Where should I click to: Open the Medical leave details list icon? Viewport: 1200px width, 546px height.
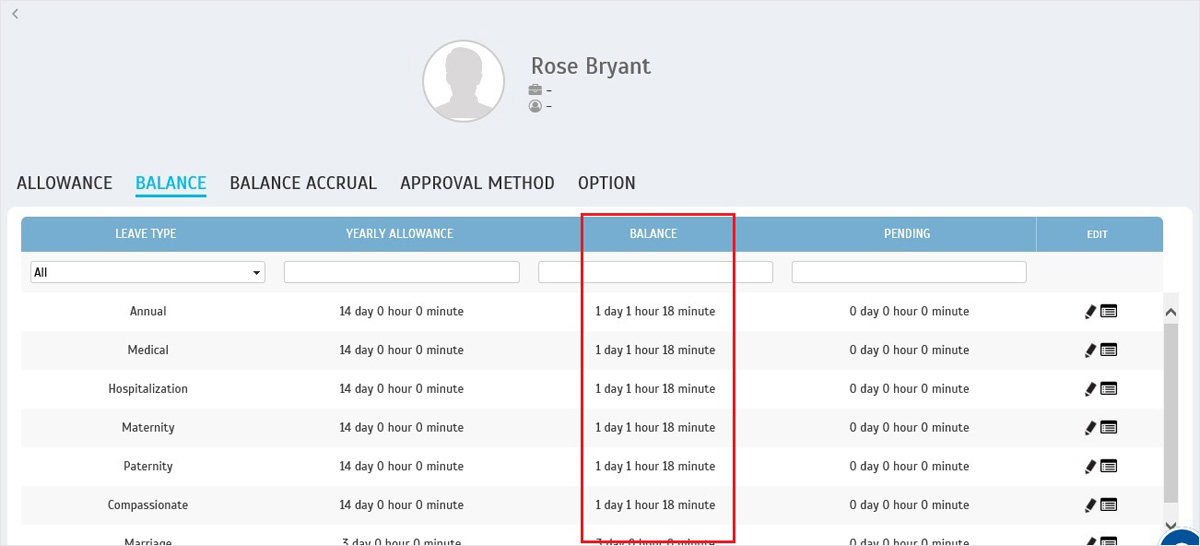(1109, 351)
